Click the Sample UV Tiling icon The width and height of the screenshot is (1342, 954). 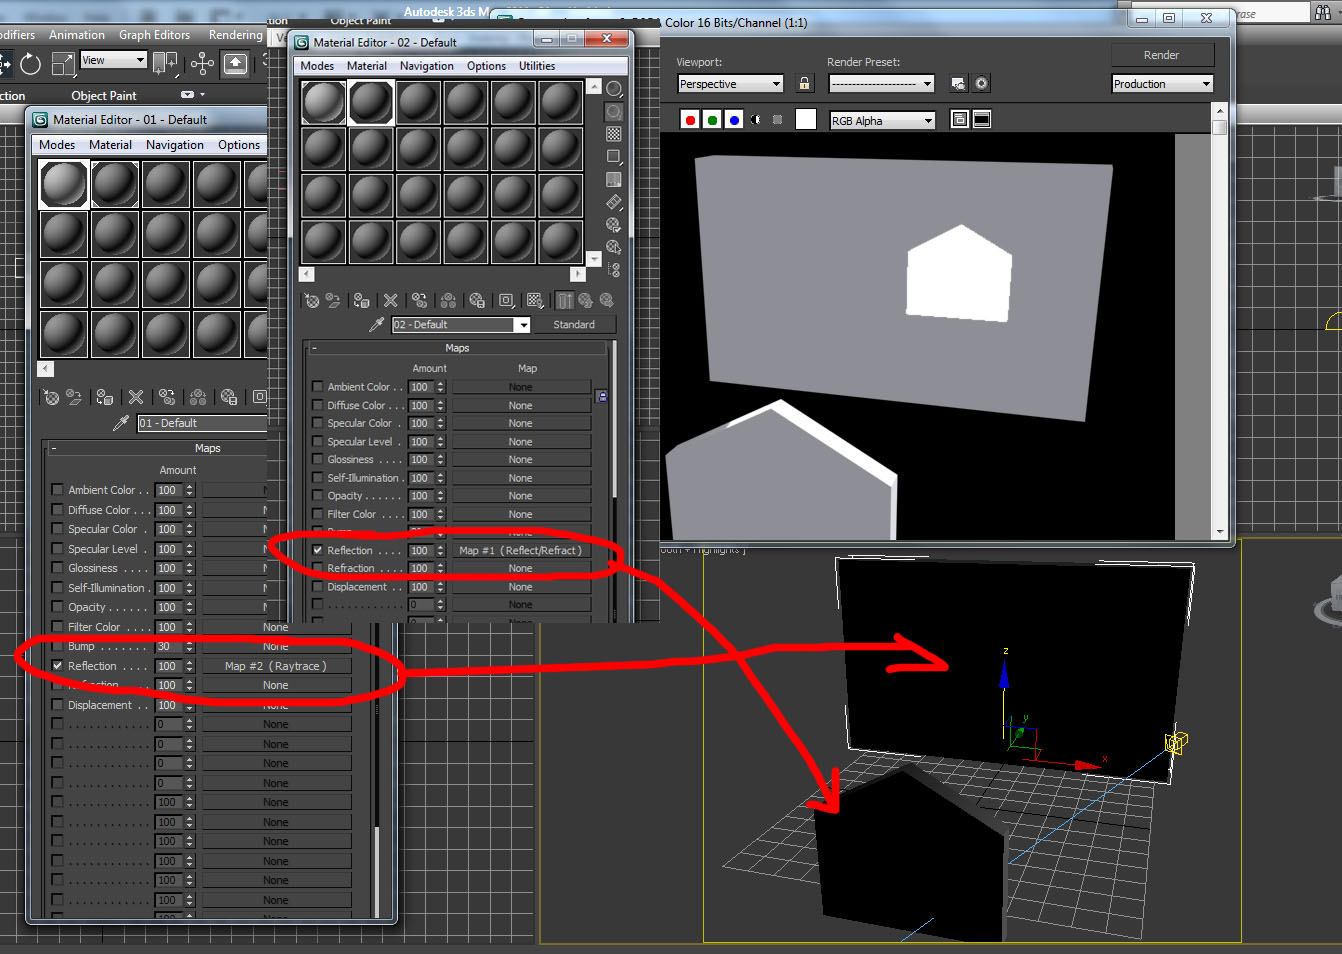pyautogui.click(x=614, y=157)
